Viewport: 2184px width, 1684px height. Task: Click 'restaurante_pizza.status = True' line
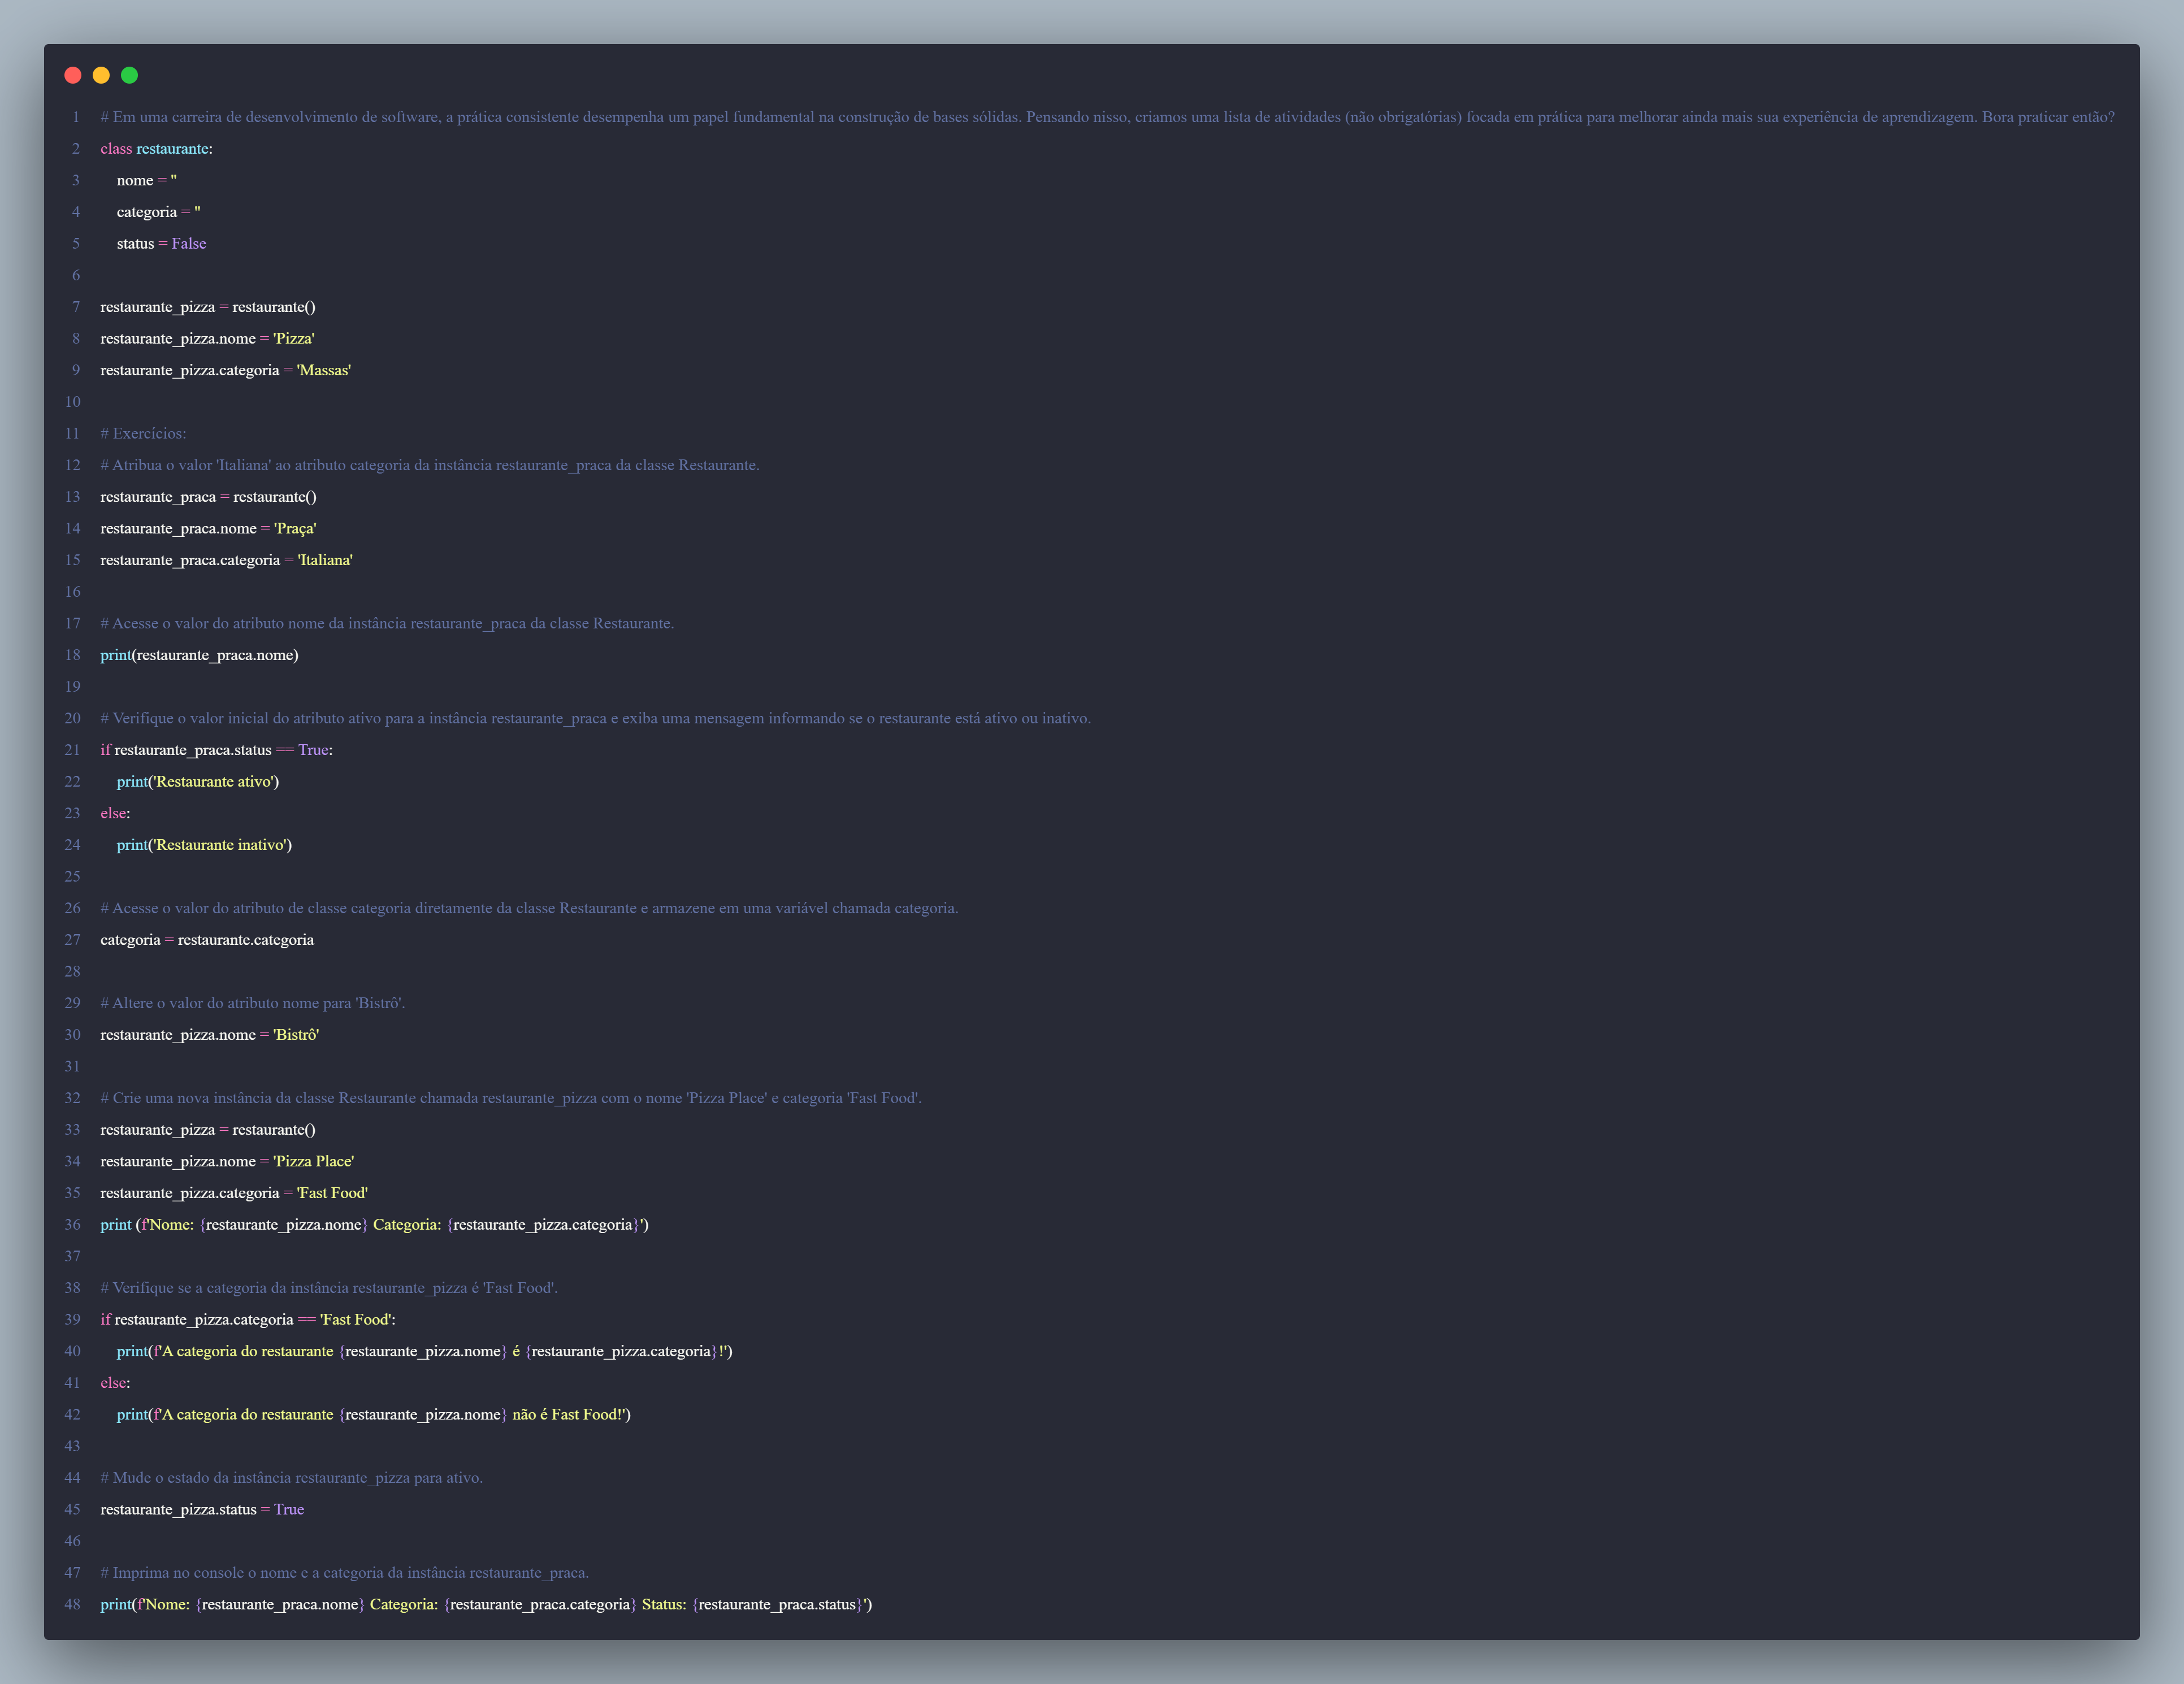tap(202, 1510)
